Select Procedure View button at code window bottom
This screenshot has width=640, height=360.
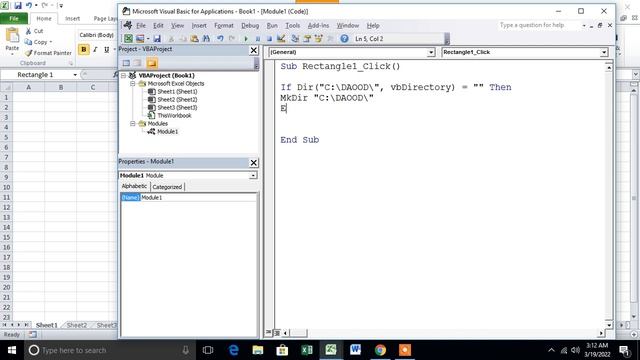pos(269,333)
